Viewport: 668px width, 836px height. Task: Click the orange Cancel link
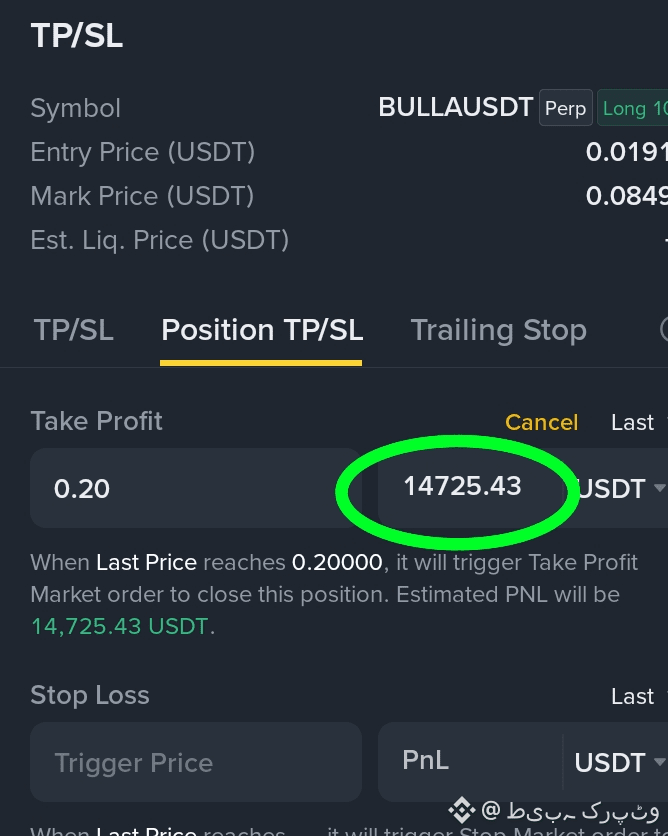click(x=541, y=422)
